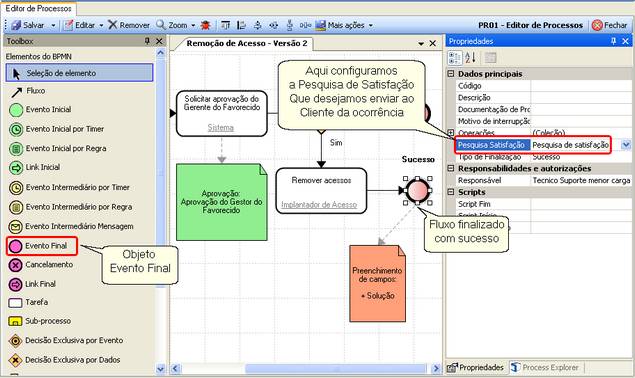635x378 pixels.
Task: Select the Link Final element icon
Action: point(15,284)
